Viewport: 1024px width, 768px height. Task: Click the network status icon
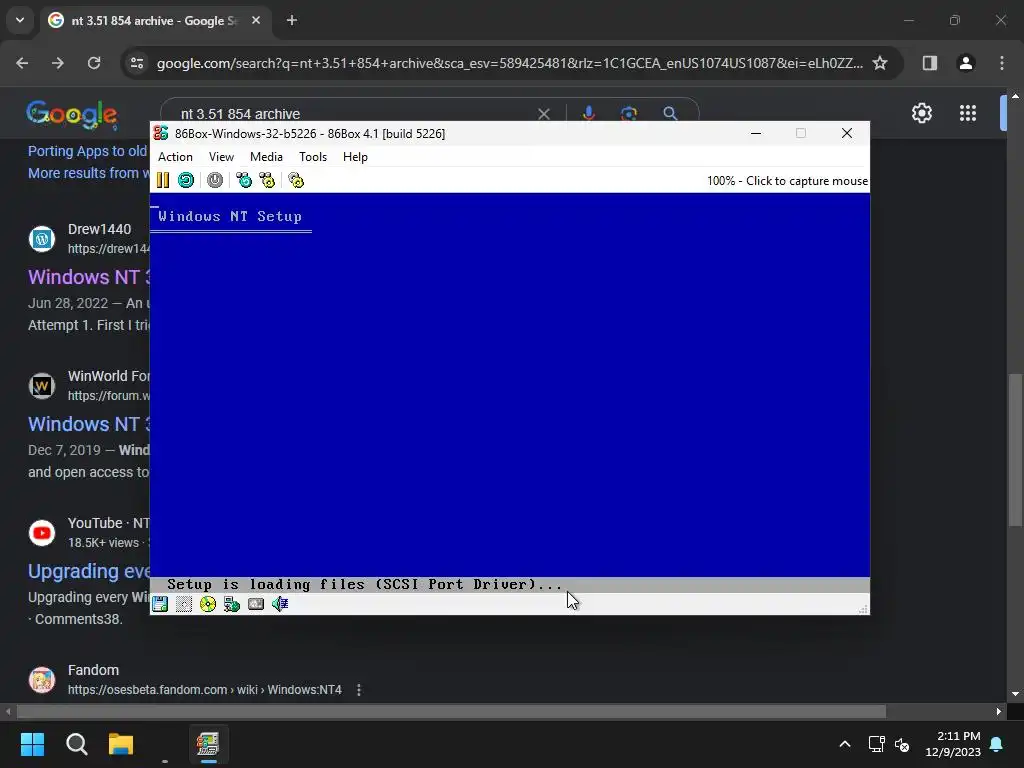[232, 604]
